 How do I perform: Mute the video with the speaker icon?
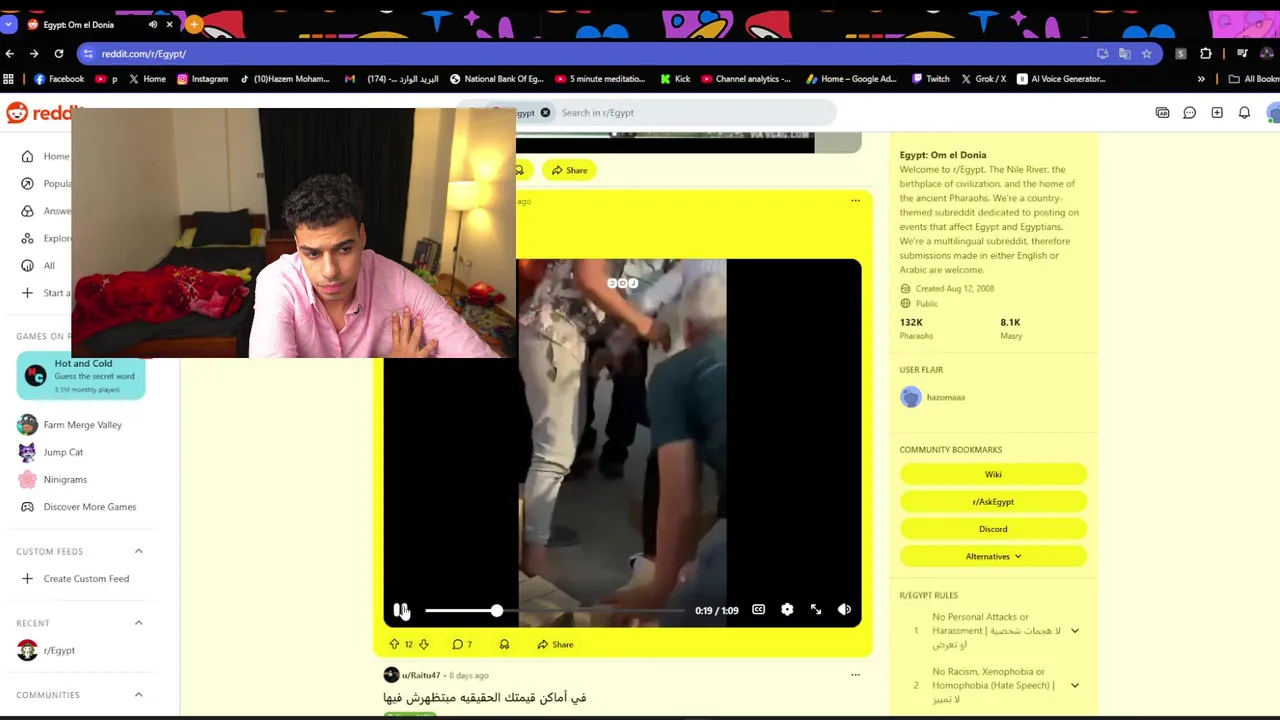(x=844, y=610)
